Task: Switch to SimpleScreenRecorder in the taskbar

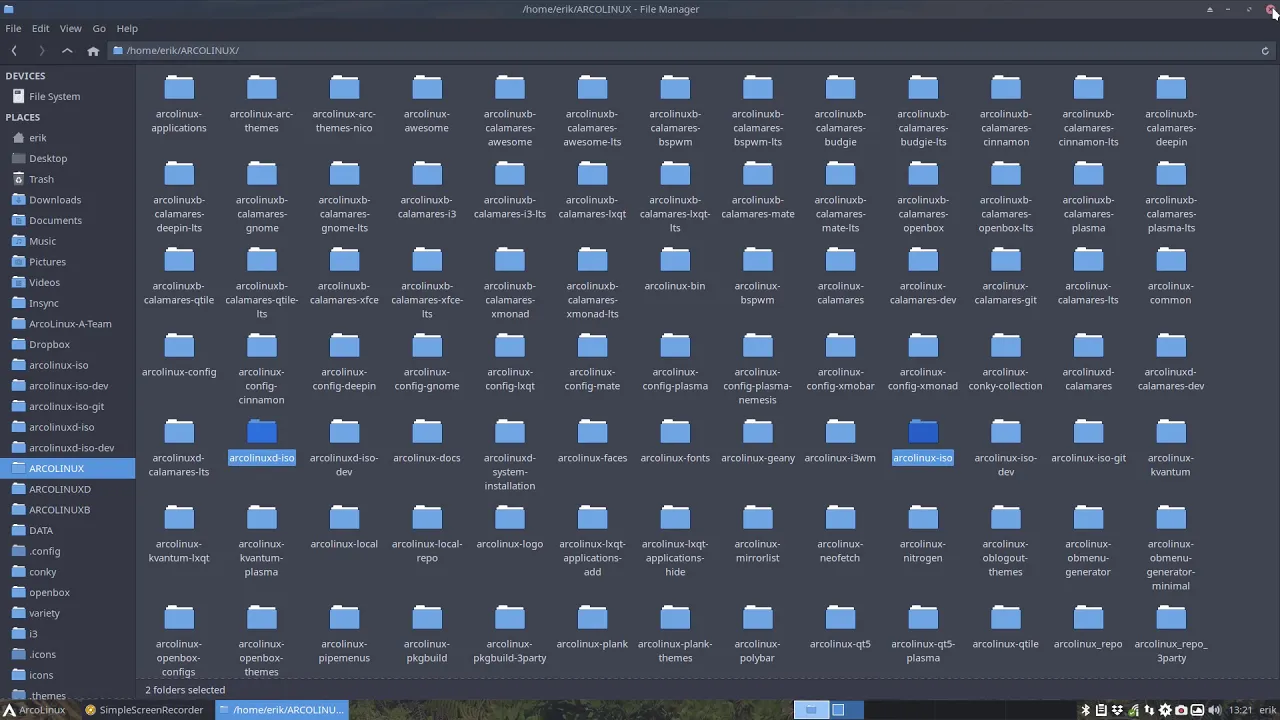Action: tap(144, 710)
